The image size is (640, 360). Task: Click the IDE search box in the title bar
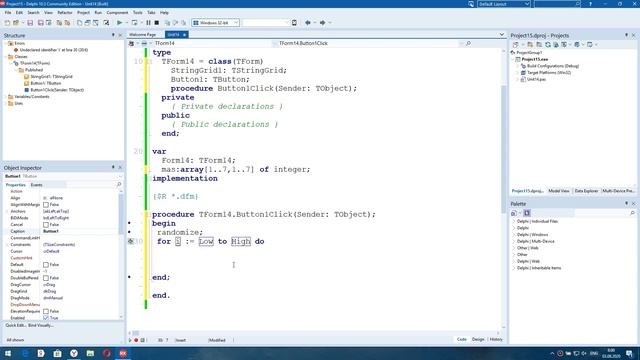(557, 4)
